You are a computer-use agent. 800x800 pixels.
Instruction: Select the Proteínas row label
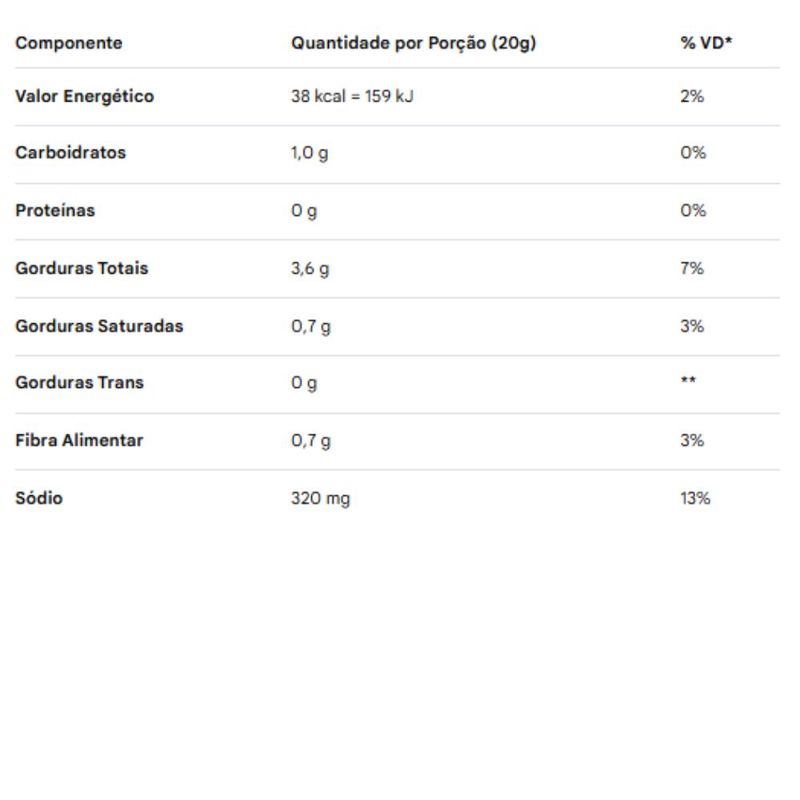tap(55, 210)
